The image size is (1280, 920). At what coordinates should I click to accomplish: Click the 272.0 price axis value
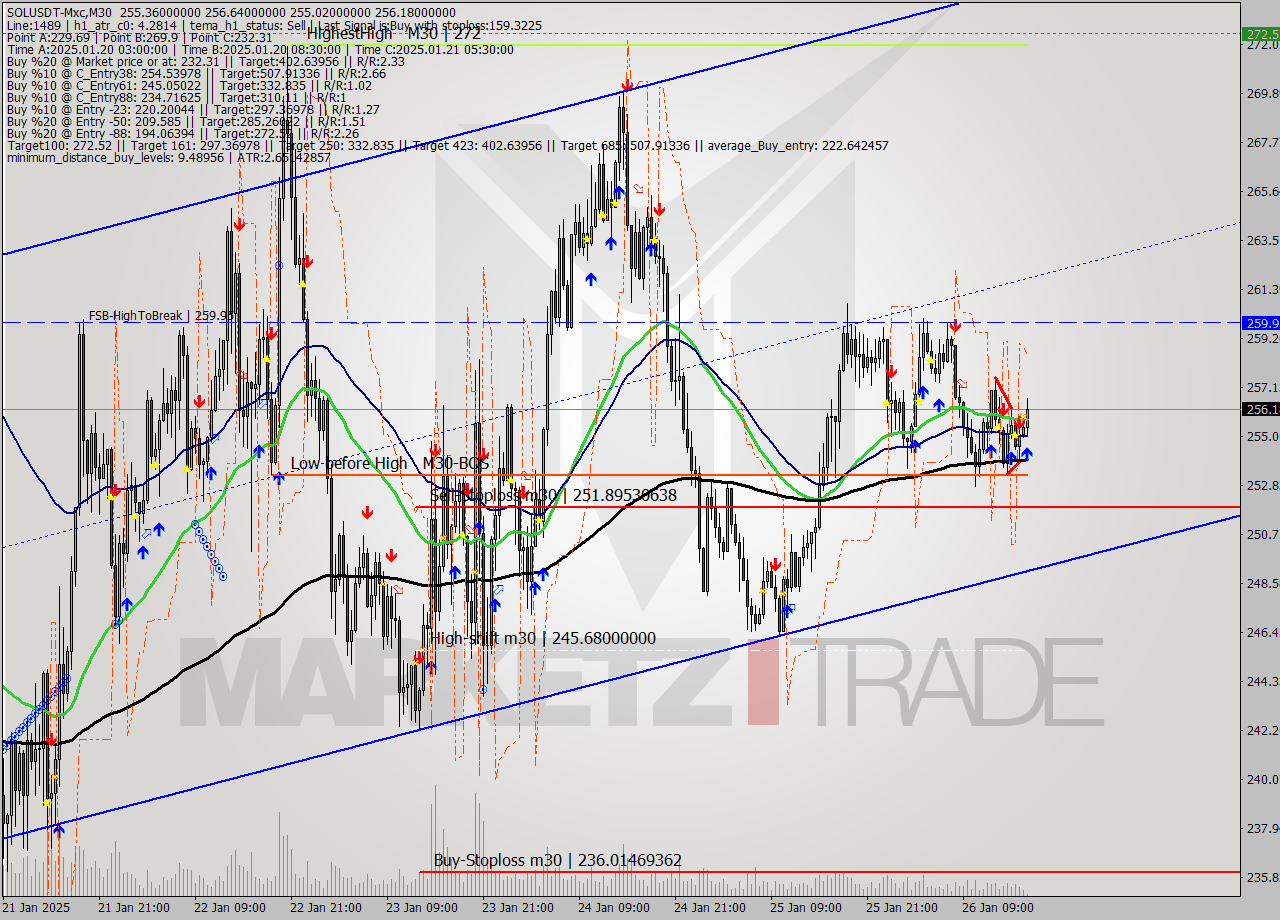click(1261, 45)
